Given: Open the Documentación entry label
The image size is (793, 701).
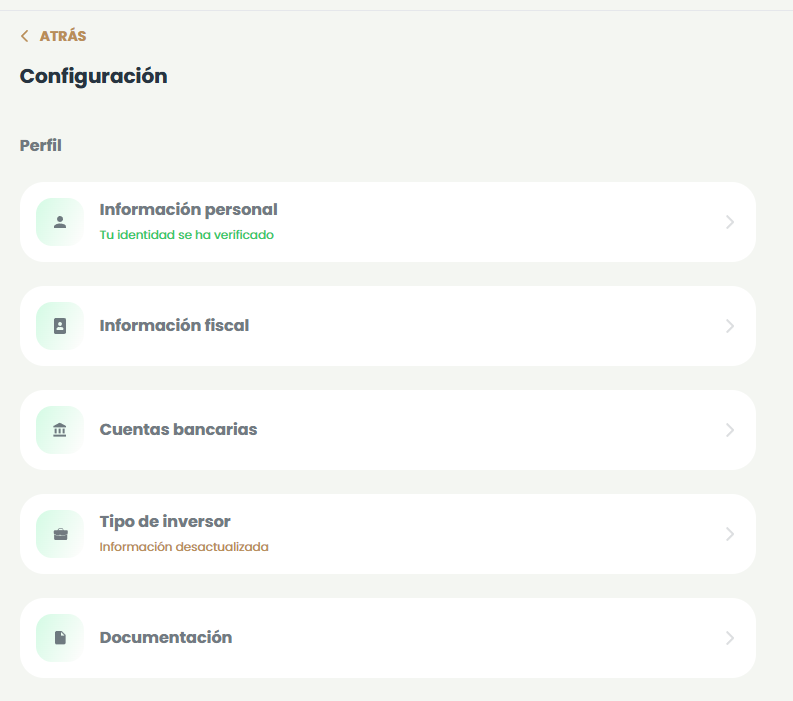Looking at the screenshot, I should point(166,638).
